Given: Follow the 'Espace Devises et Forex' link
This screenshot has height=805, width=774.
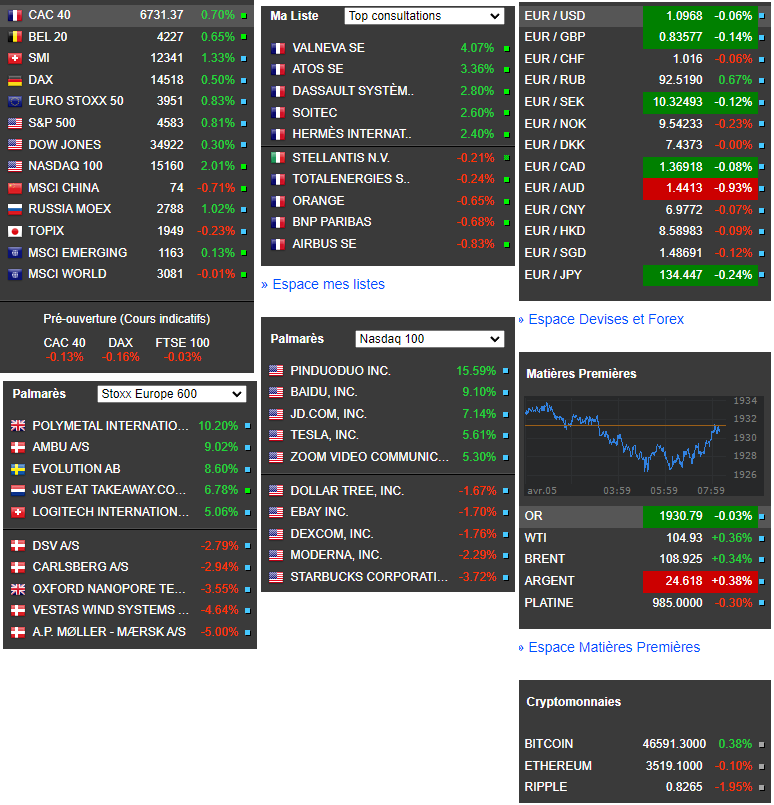Looking at the screenshot, I should [606, 319].
